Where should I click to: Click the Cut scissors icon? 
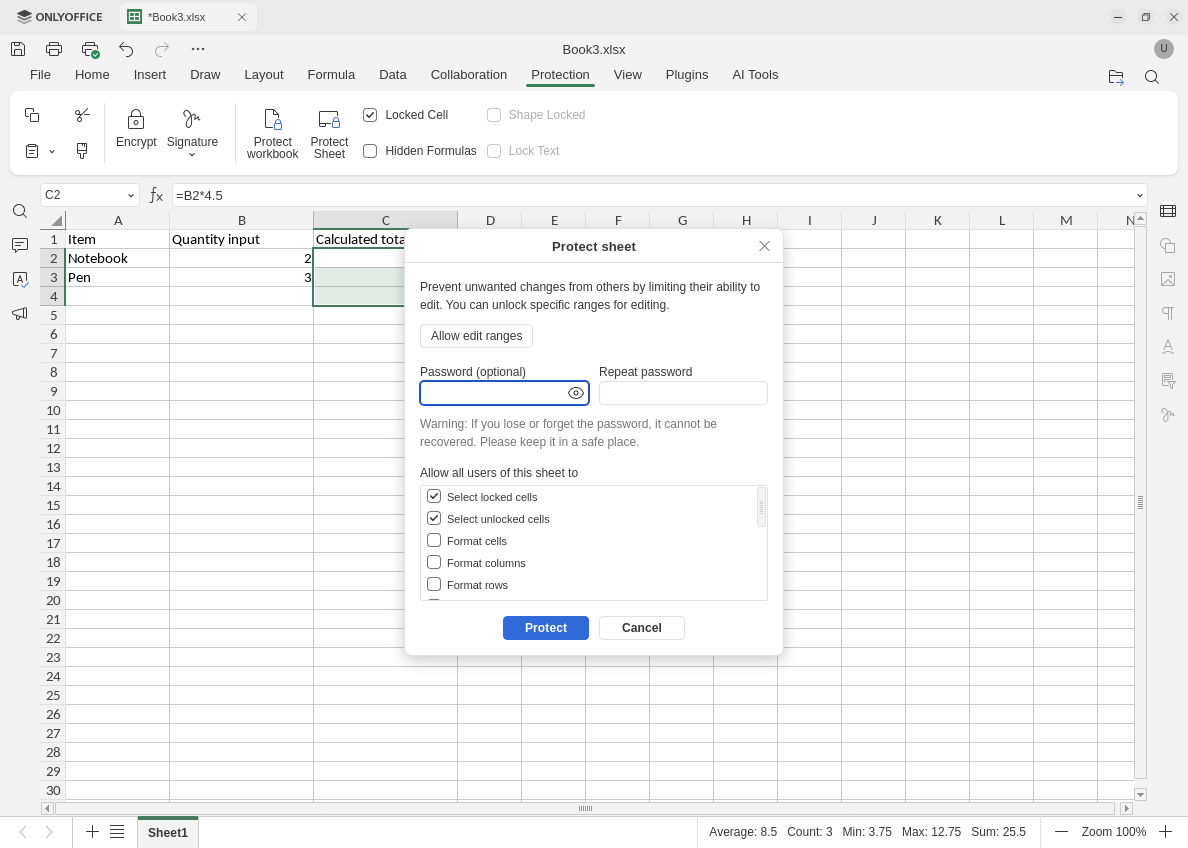(82, 114)
